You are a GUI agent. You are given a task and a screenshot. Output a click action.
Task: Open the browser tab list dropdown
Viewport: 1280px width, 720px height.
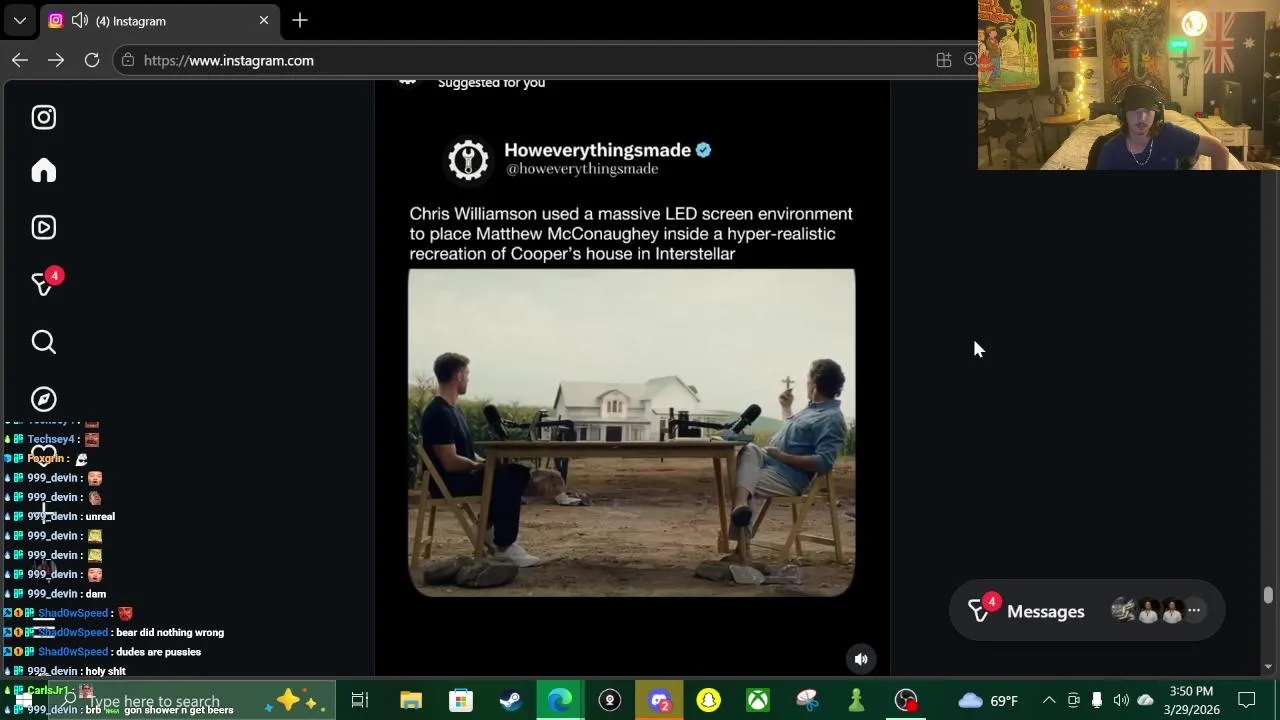coord(19,20)
